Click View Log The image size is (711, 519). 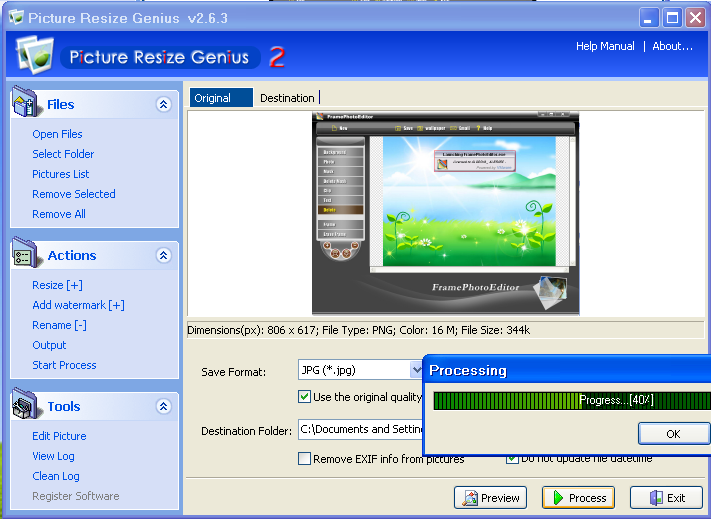click(54, 456)
